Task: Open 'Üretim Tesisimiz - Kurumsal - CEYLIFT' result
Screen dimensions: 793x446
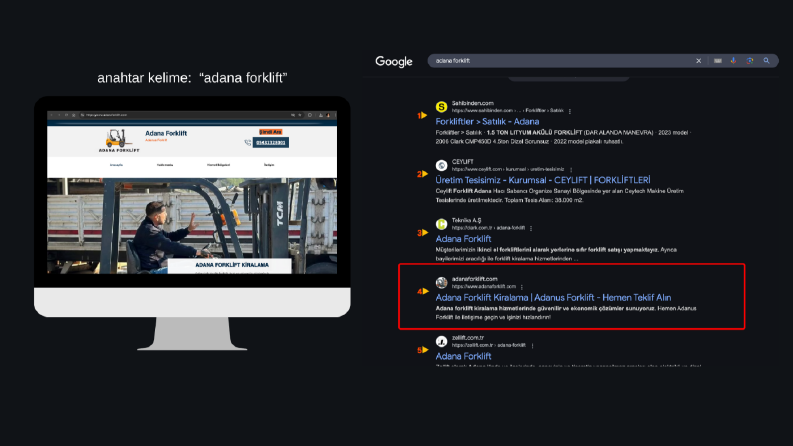Action: click(543, 180)
